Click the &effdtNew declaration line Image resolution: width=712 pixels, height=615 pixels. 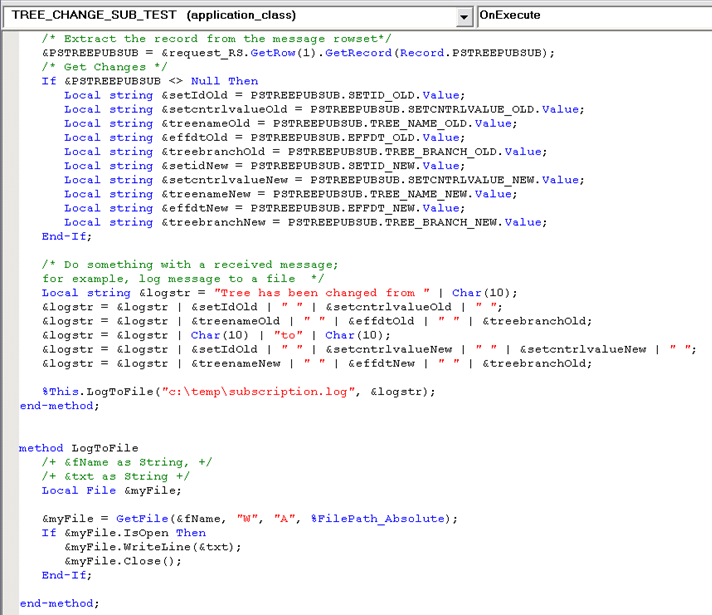click(x=265, y=208)
